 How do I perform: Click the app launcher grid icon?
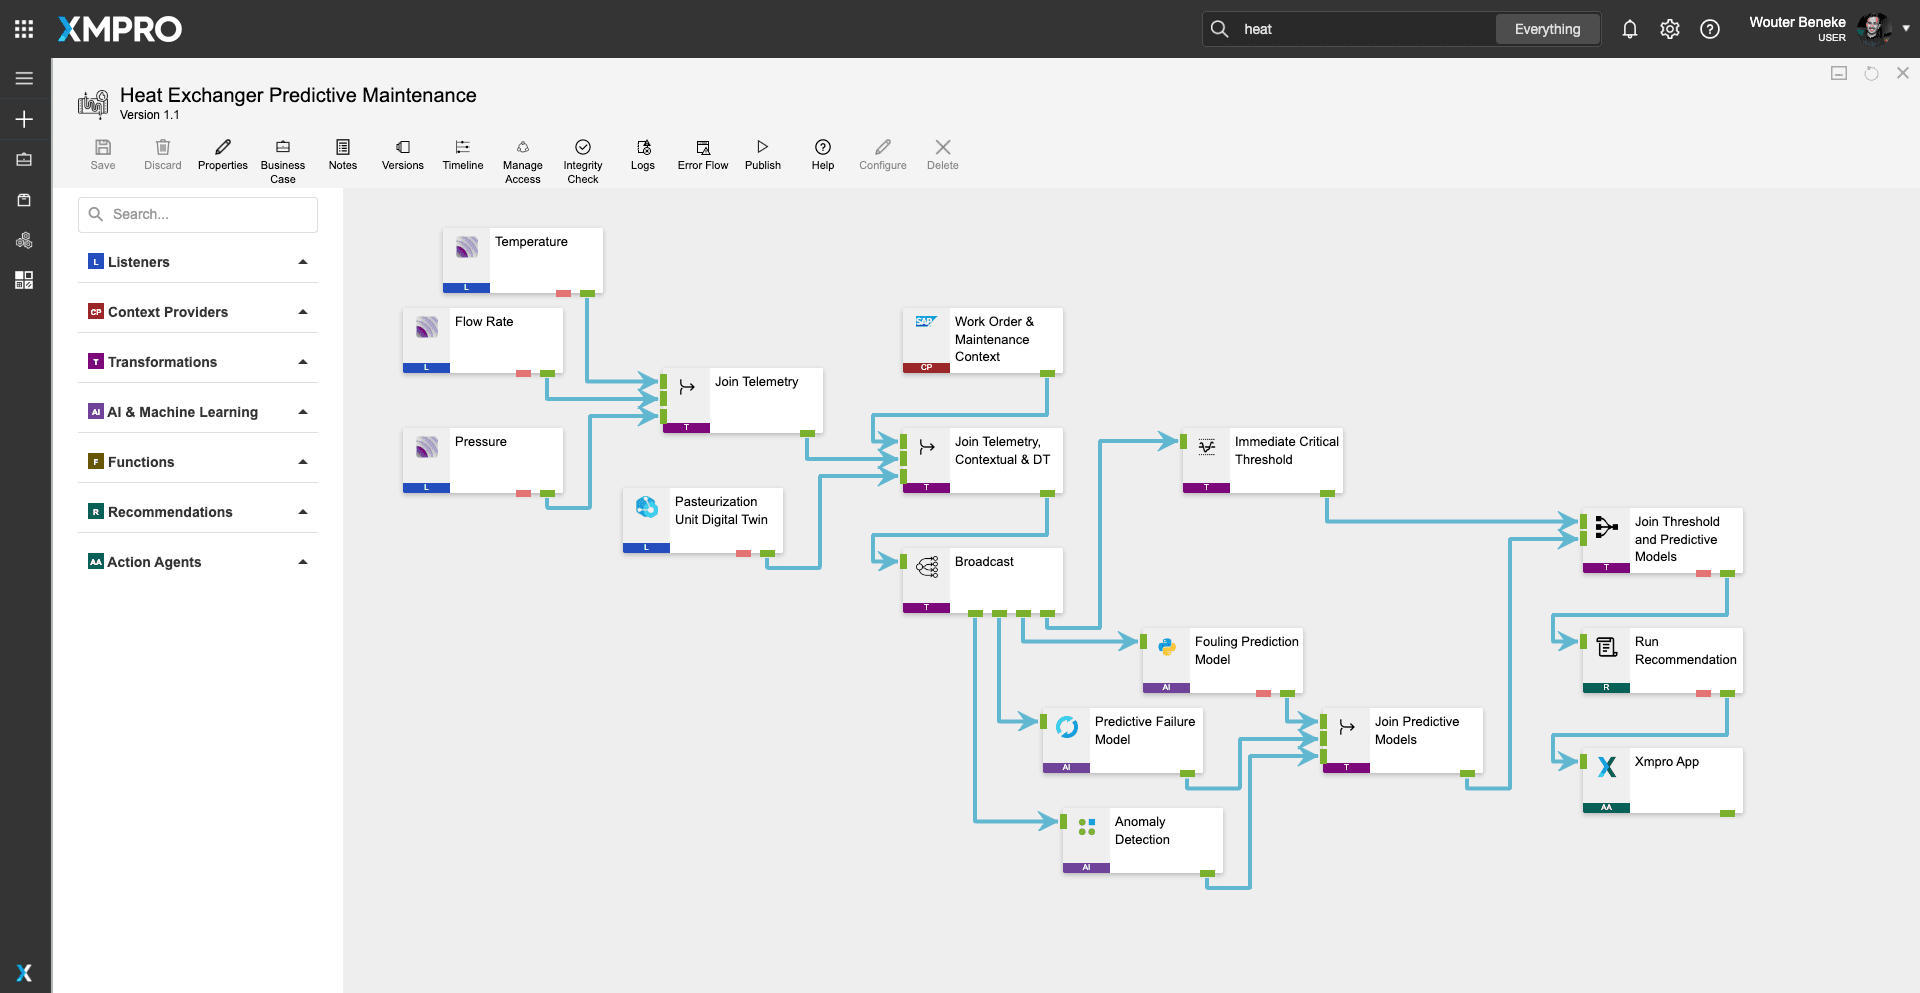coord(24,29)
